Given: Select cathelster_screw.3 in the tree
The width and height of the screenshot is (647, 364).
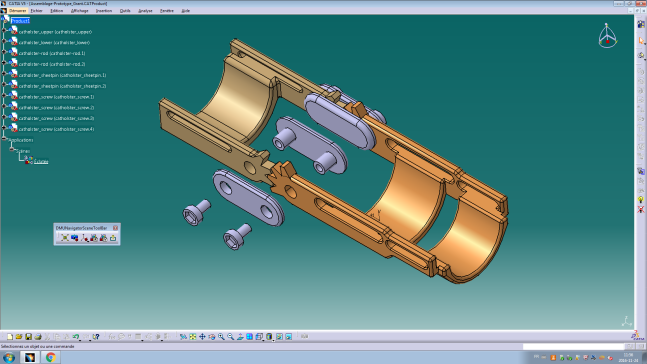Looking at the screenshot, I should 57,118.
